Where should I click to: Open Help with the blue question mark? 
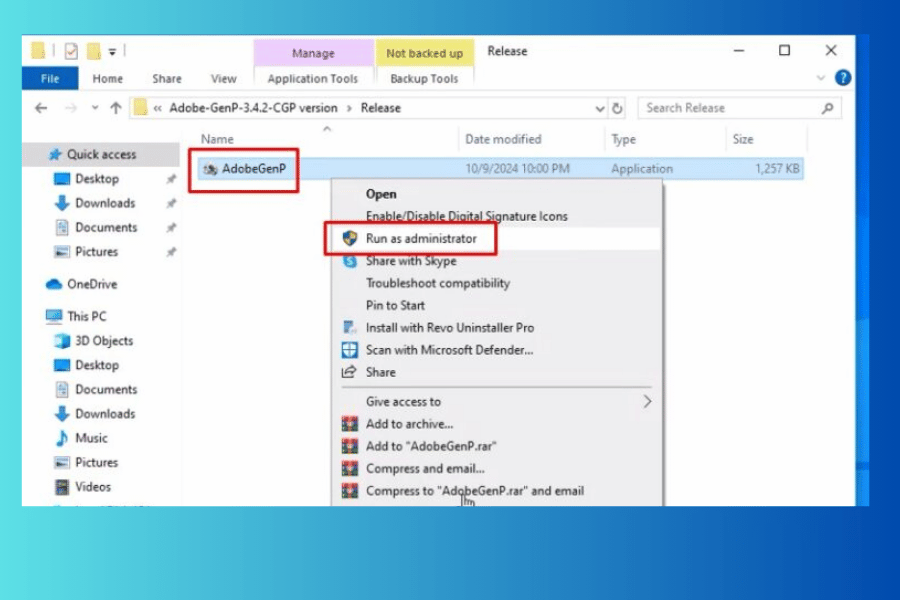(843, 78)
